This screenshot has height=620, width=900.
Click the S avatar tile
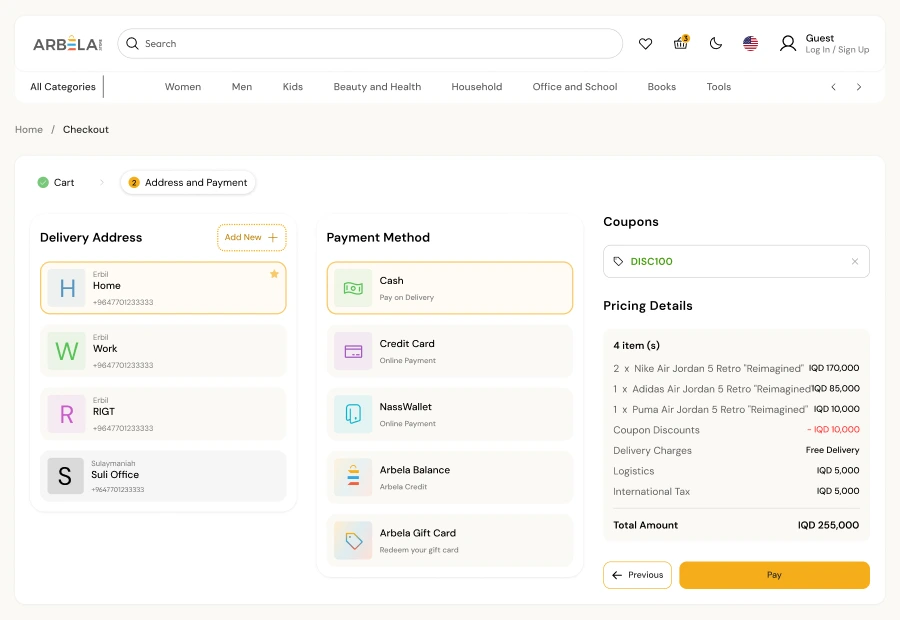(65, 476)
